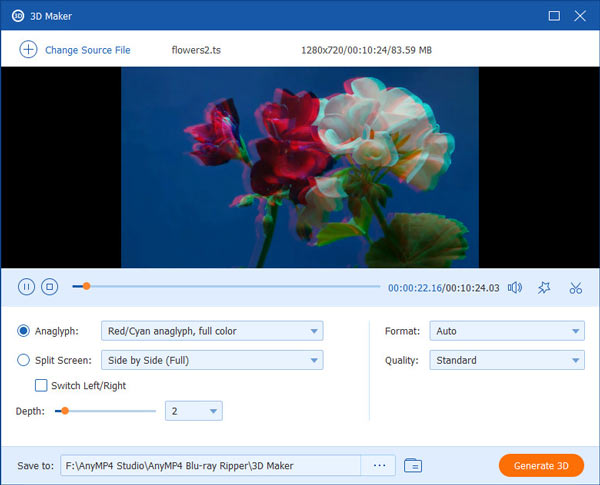This screenshot has height=485, width=600.
Task: Click the three-dots browse path button
Action: [x=379, y=465]
